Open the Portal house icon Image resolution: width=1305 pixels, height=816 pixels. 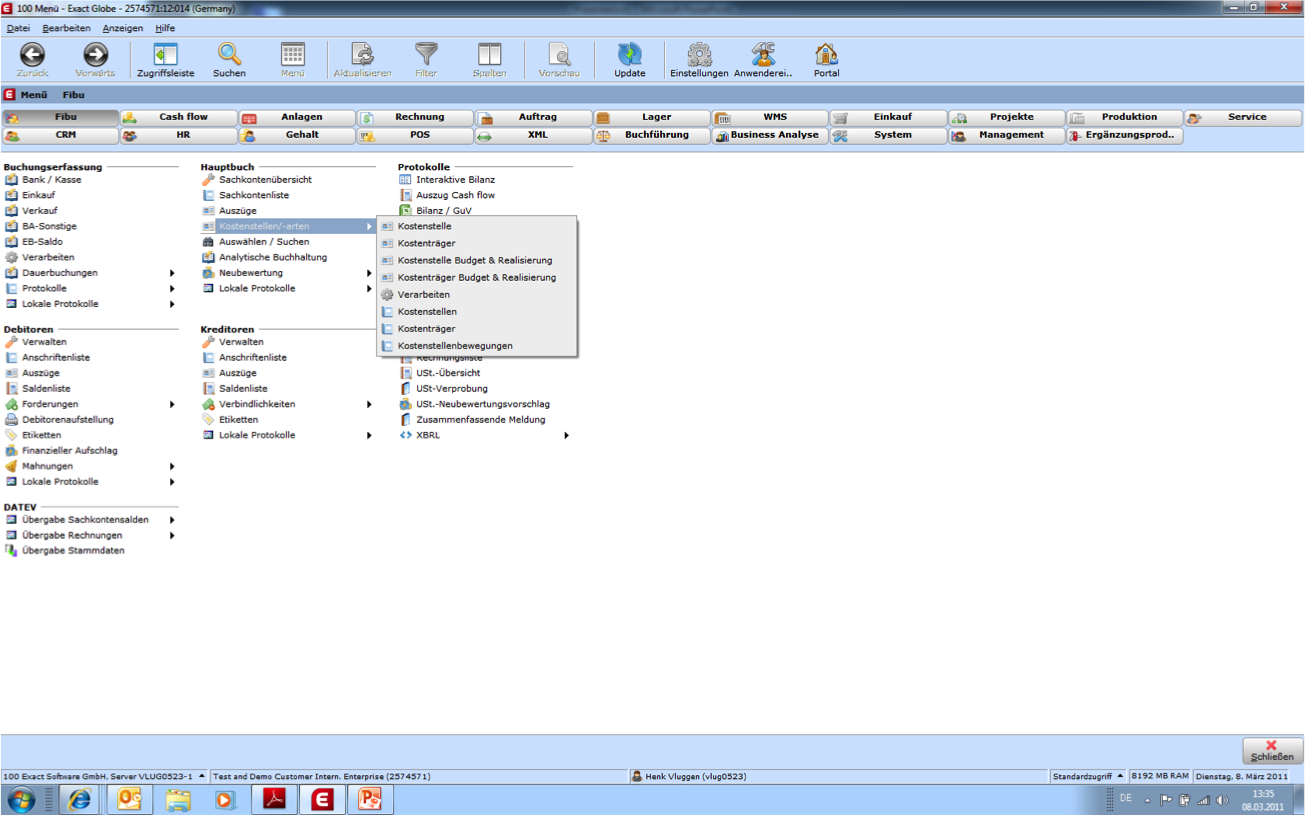[826, 55]
